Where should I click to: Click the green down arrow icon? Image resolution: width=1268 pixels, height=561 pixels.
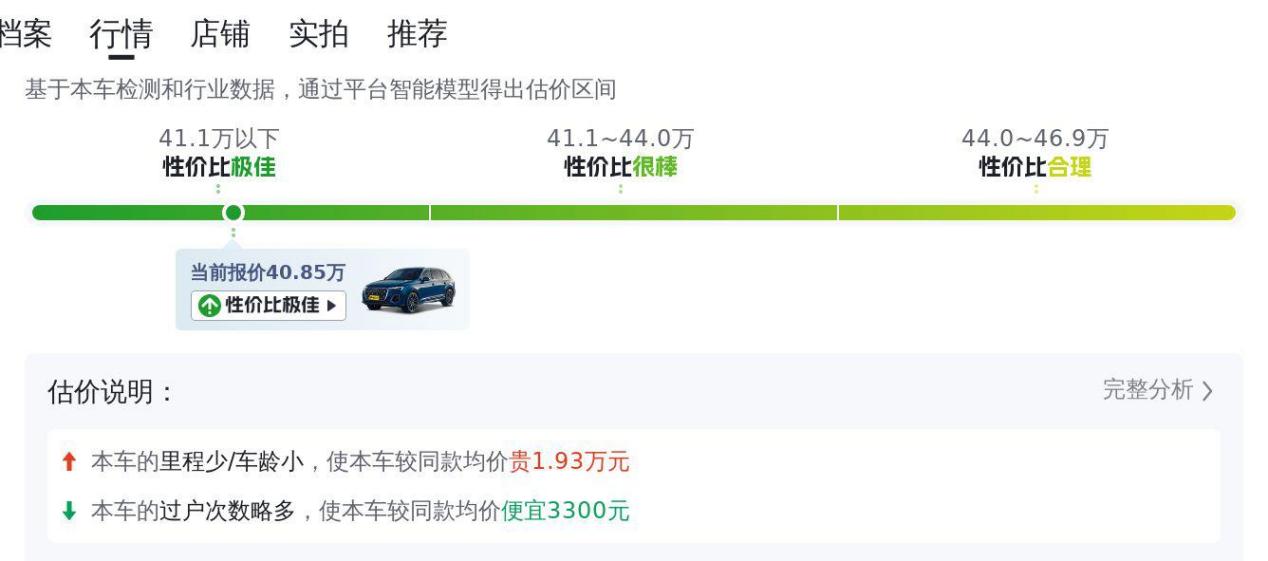[68, 511]
